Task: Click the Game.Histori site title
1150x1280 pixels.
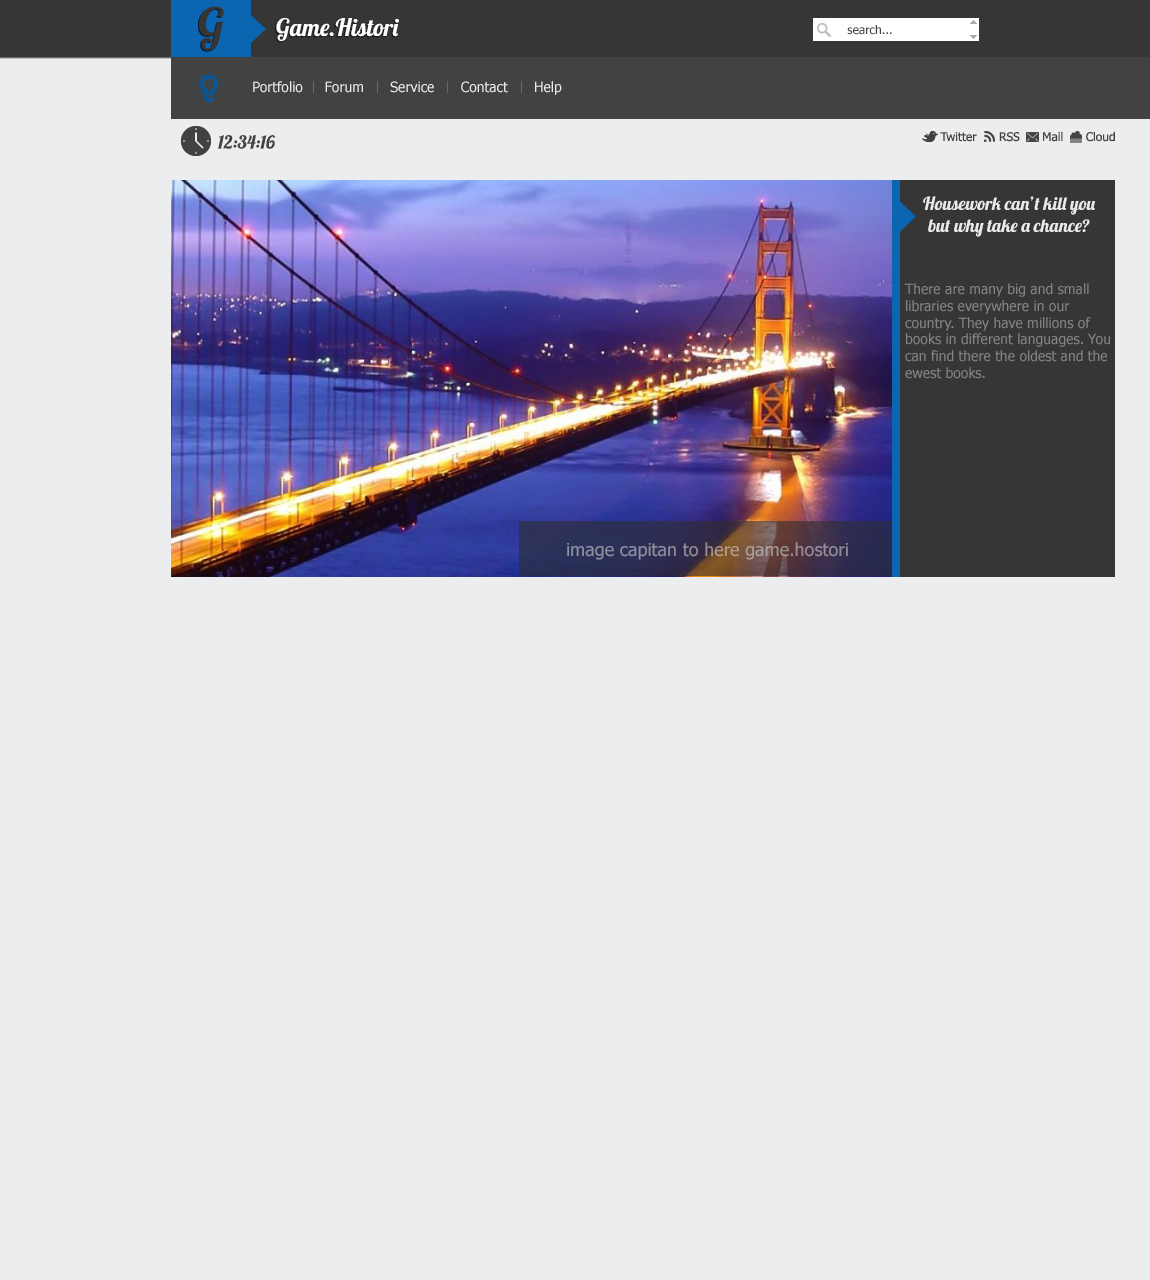Action: pyautogui.click(x=337, y=28)
